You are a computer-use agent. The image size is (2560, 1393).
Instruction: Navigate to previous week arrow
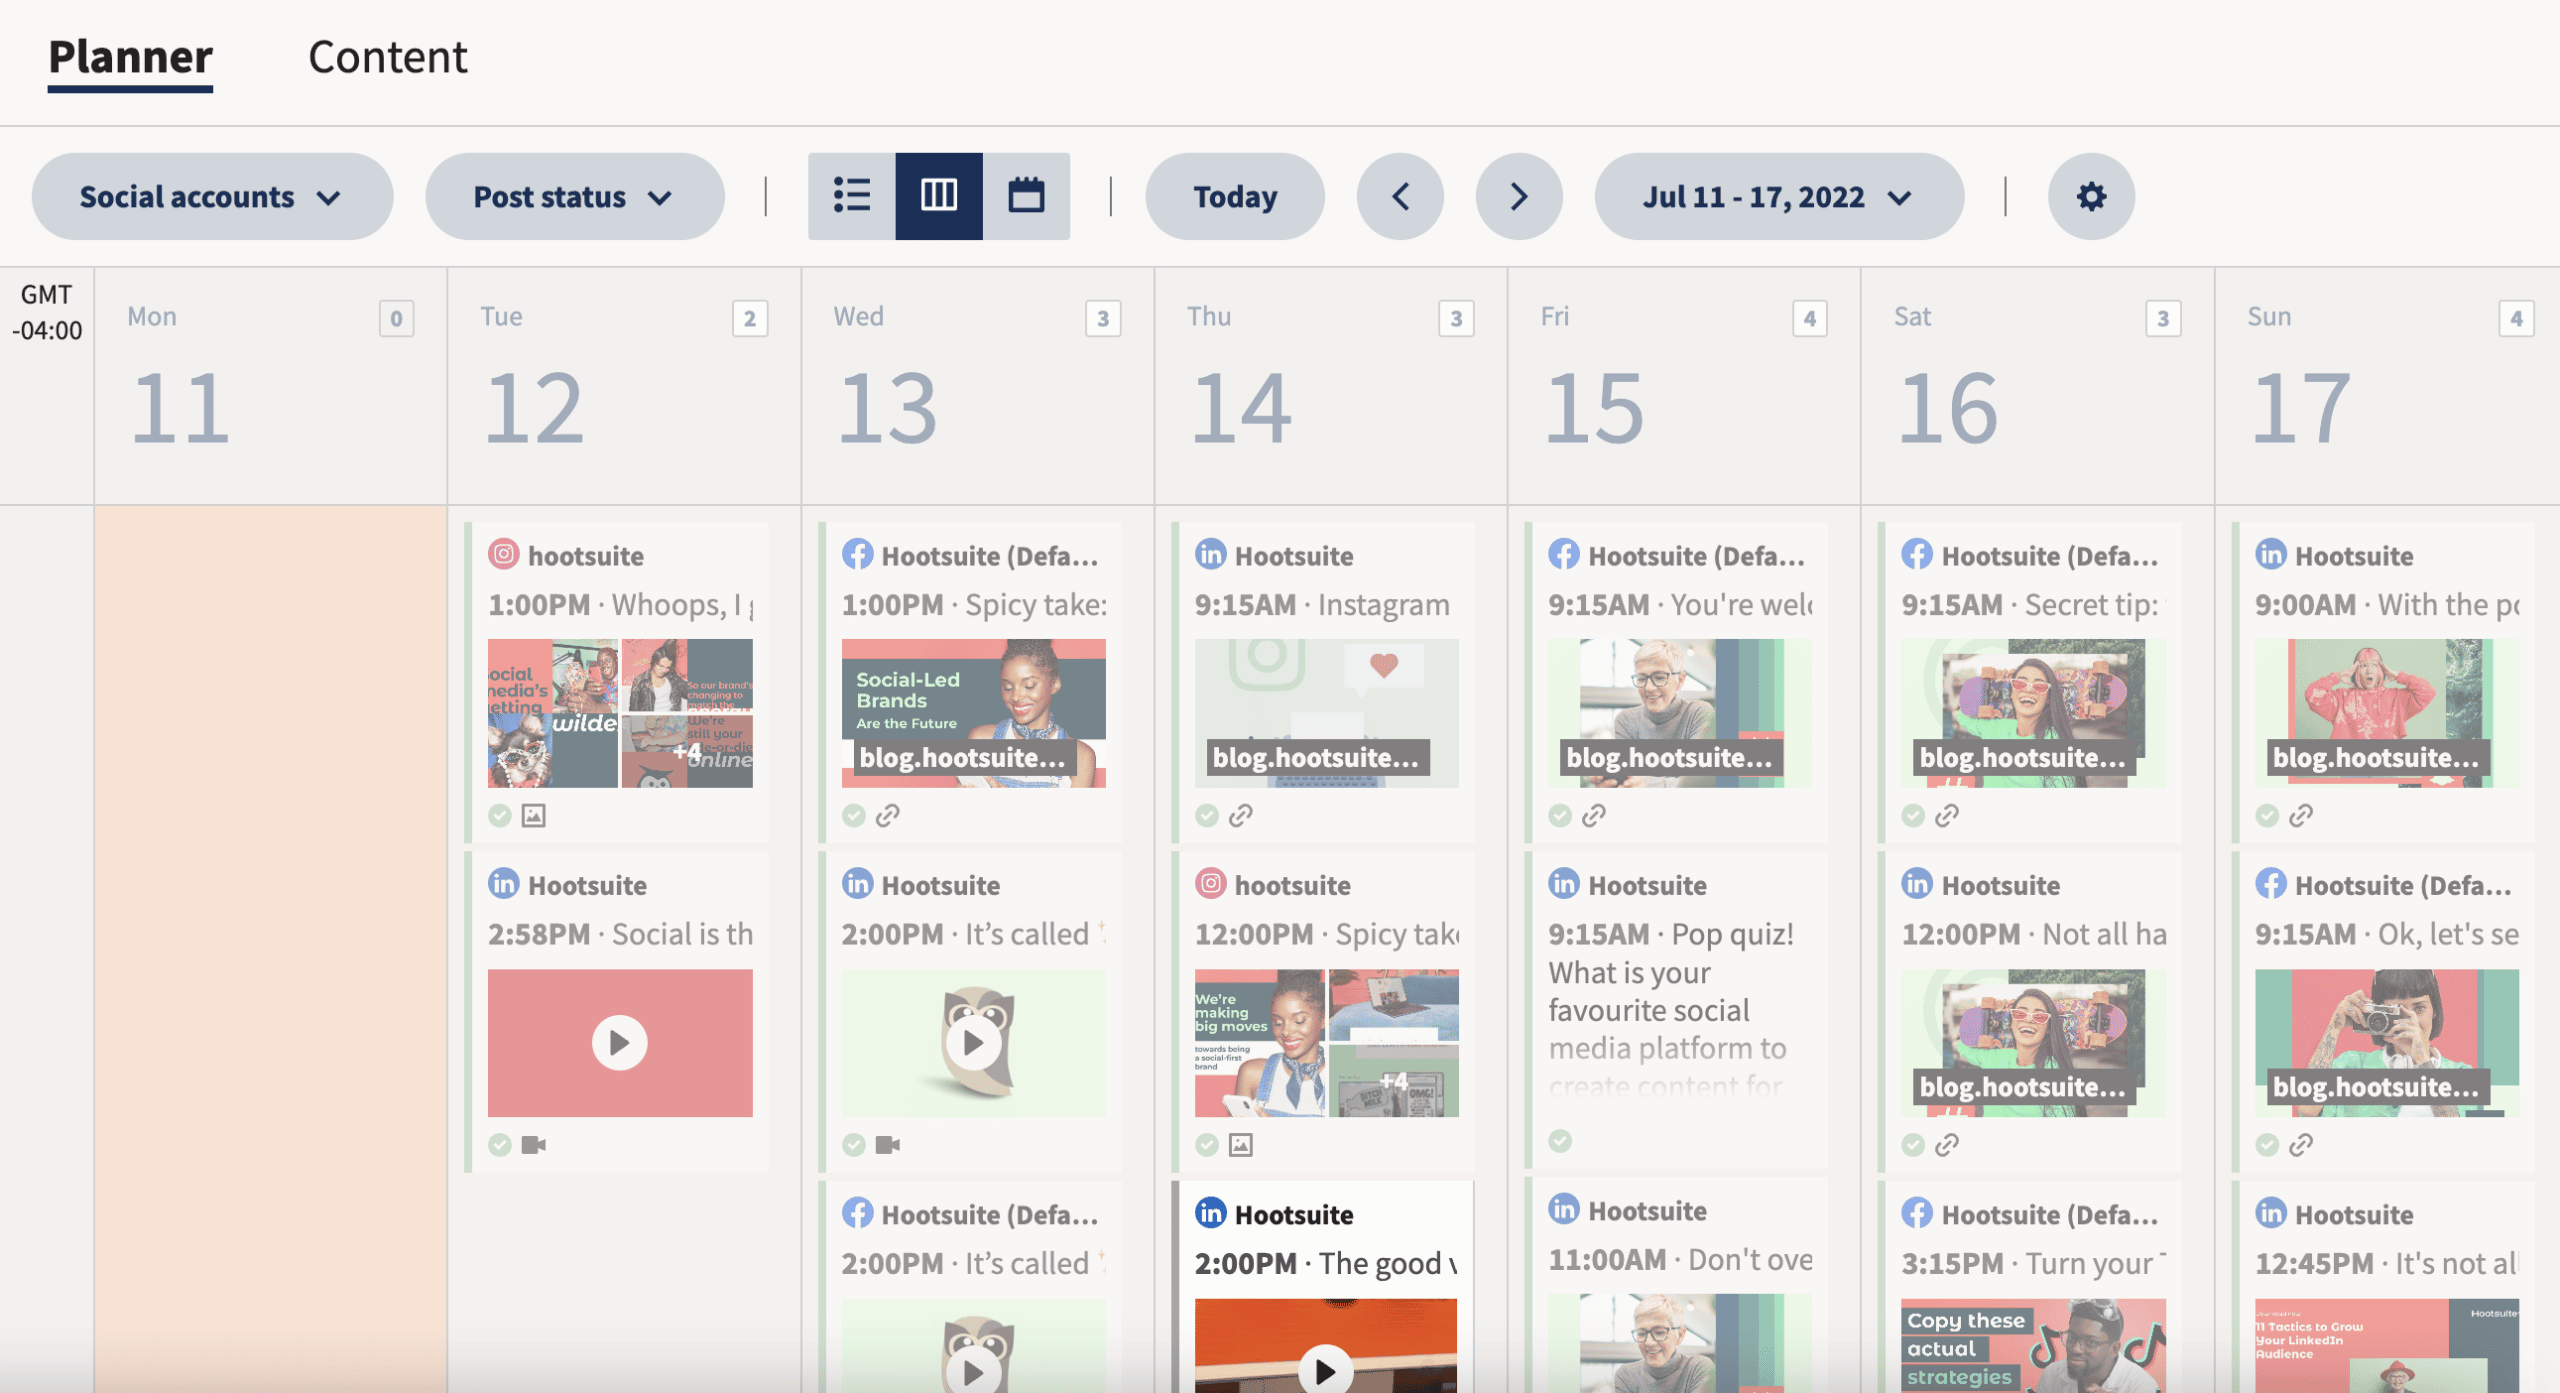[1403, 194]
